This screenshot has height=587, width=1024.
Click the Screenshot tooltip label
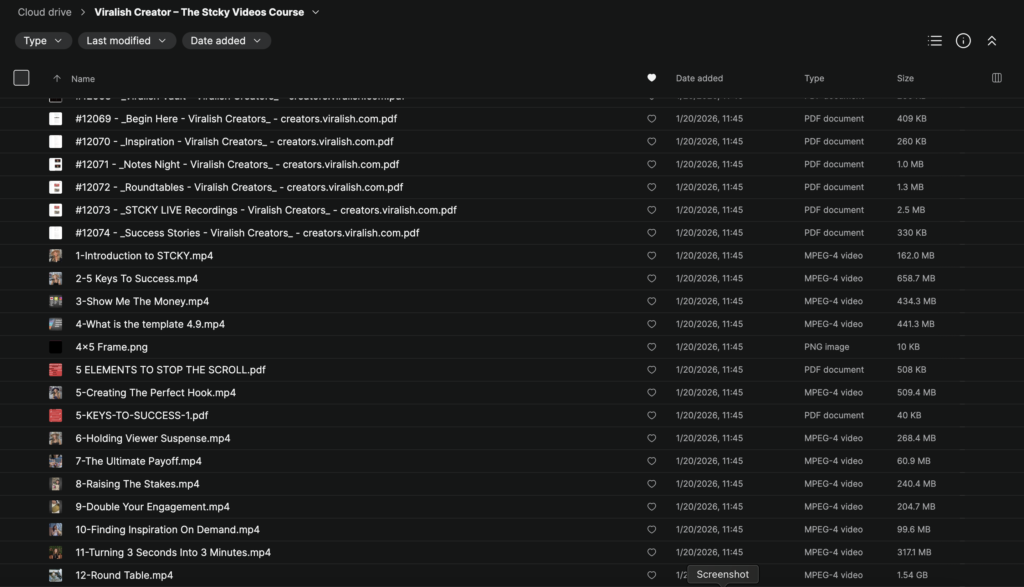click(722, 575)
